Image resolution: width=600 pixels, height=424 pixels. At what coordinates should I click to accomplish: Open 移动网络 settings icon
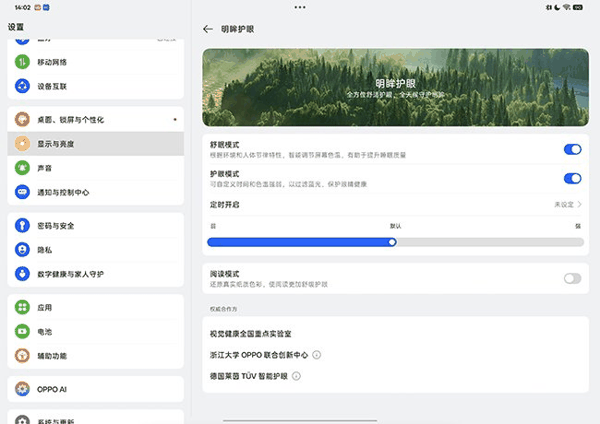click(x=21, y=61)
